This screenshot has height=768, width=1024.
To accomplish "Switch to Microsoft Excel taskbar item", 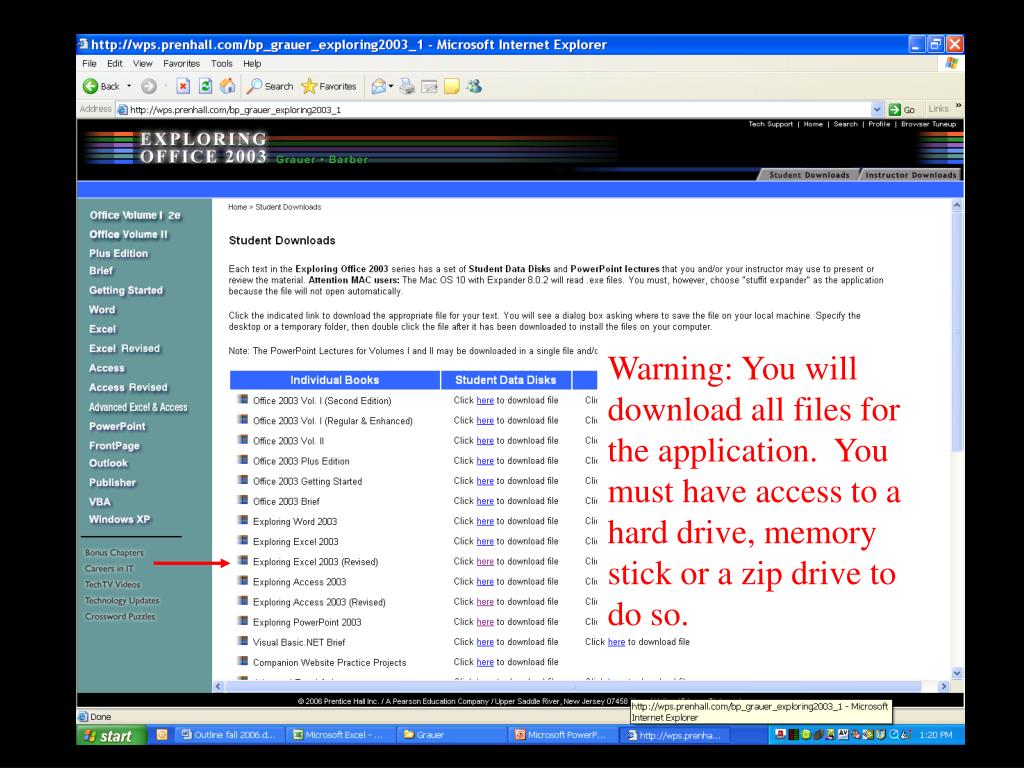I will [340, 735].
